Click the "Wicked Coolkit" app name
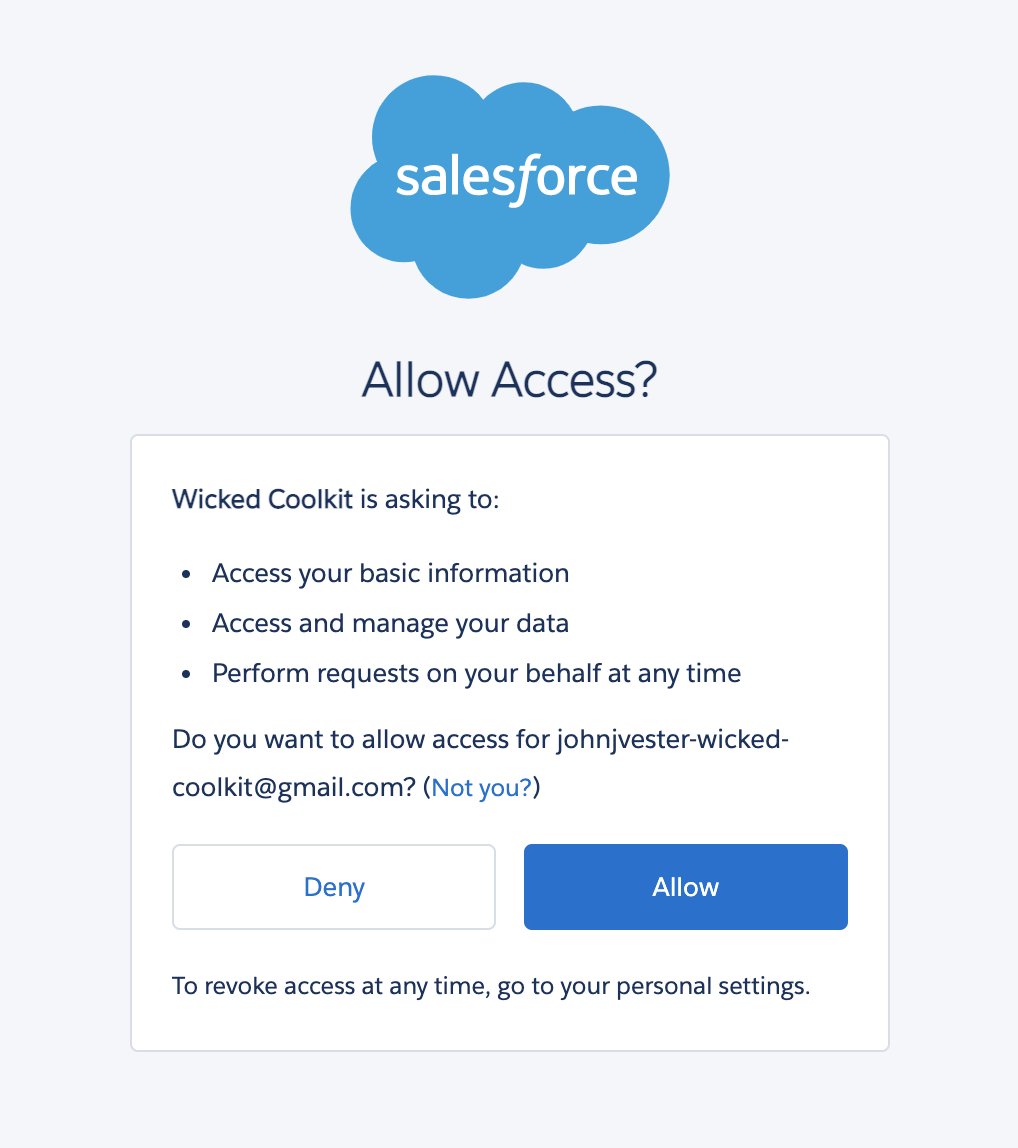 263,499
